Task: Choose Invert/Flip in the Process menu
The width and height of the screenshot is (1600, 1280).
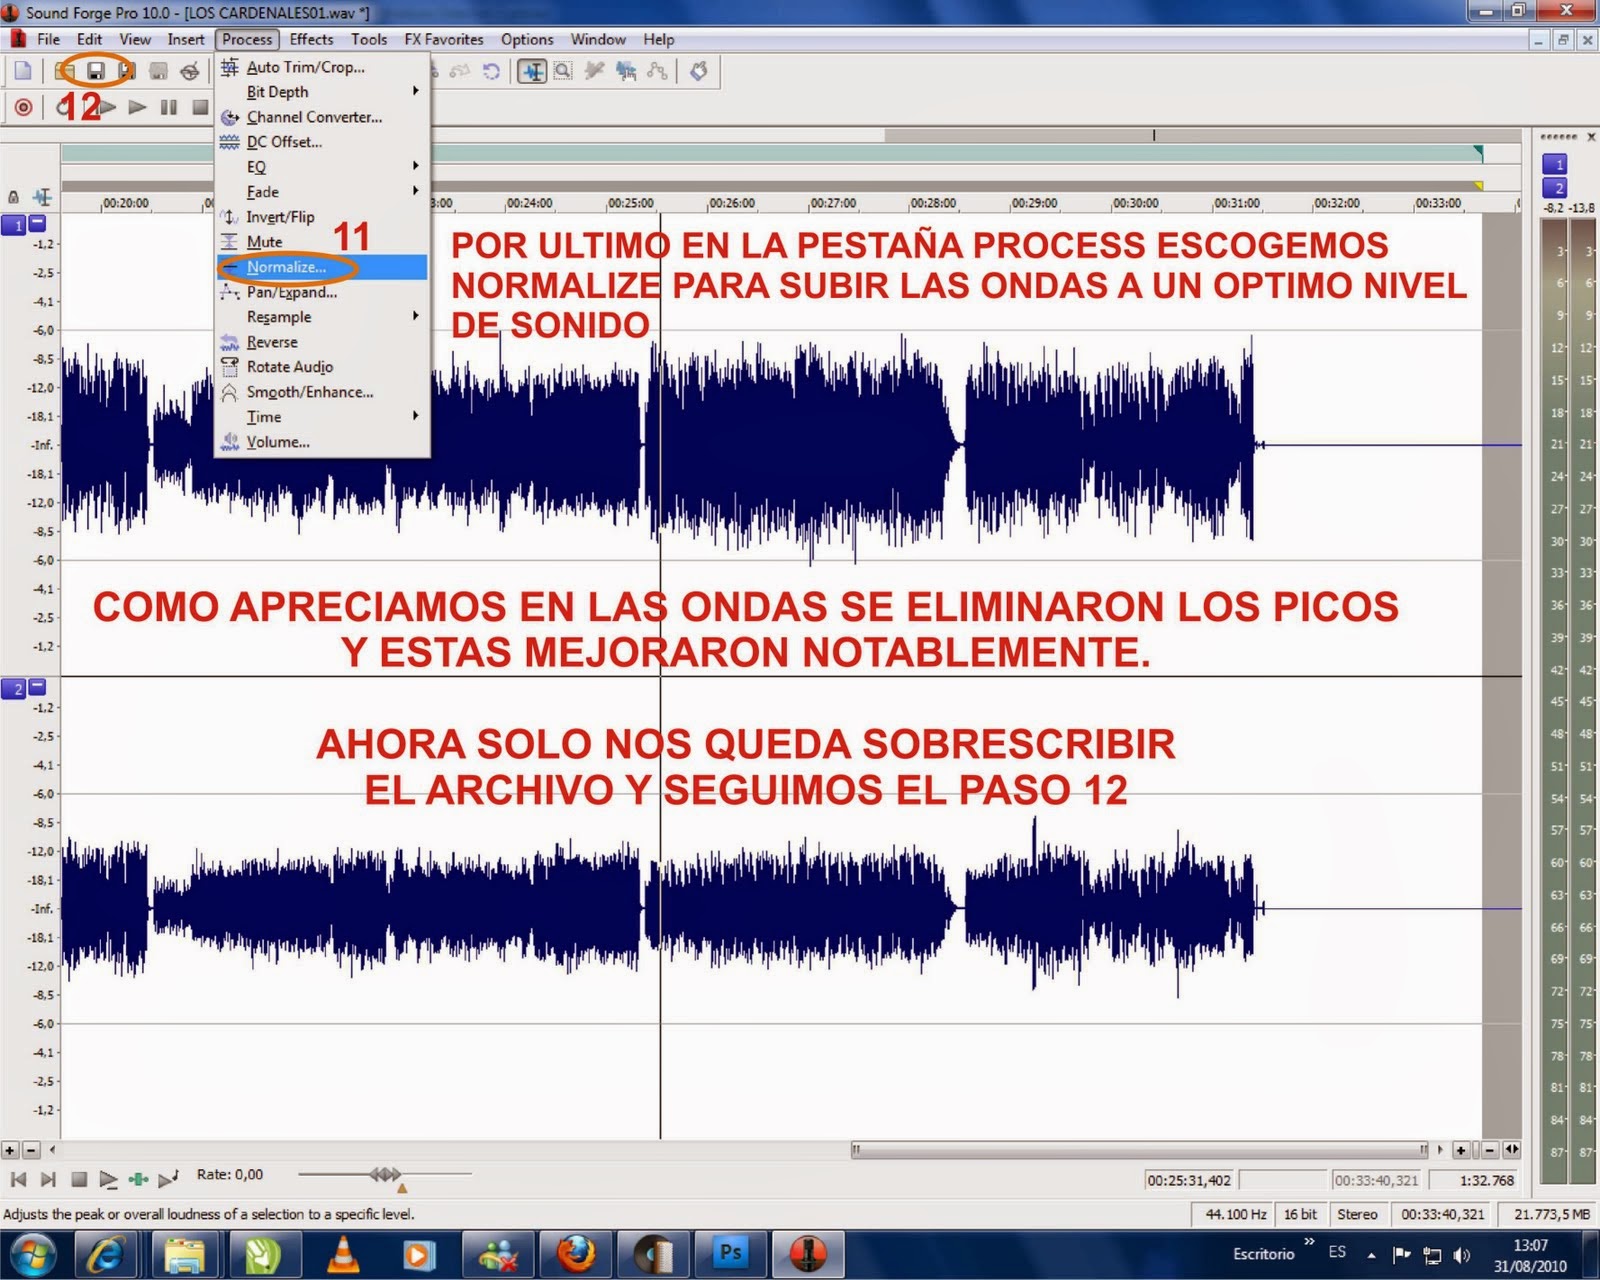Action: click(x=322, y=217)
